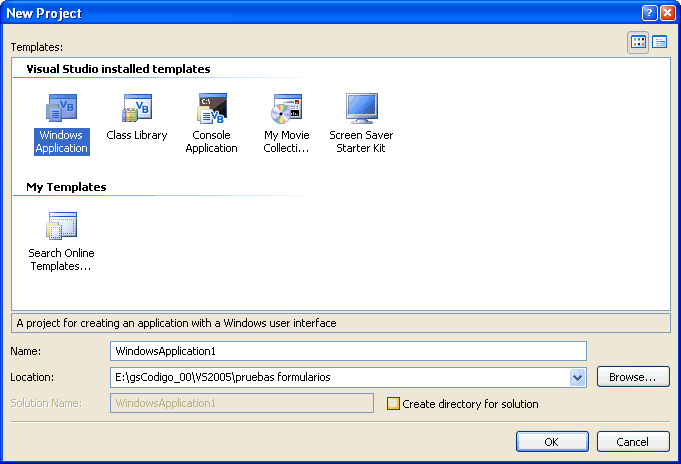Image resolution: width=681 pixels, height=464 pixels.
Task: Click the My Templates section header
Action: tap(66, 187)
